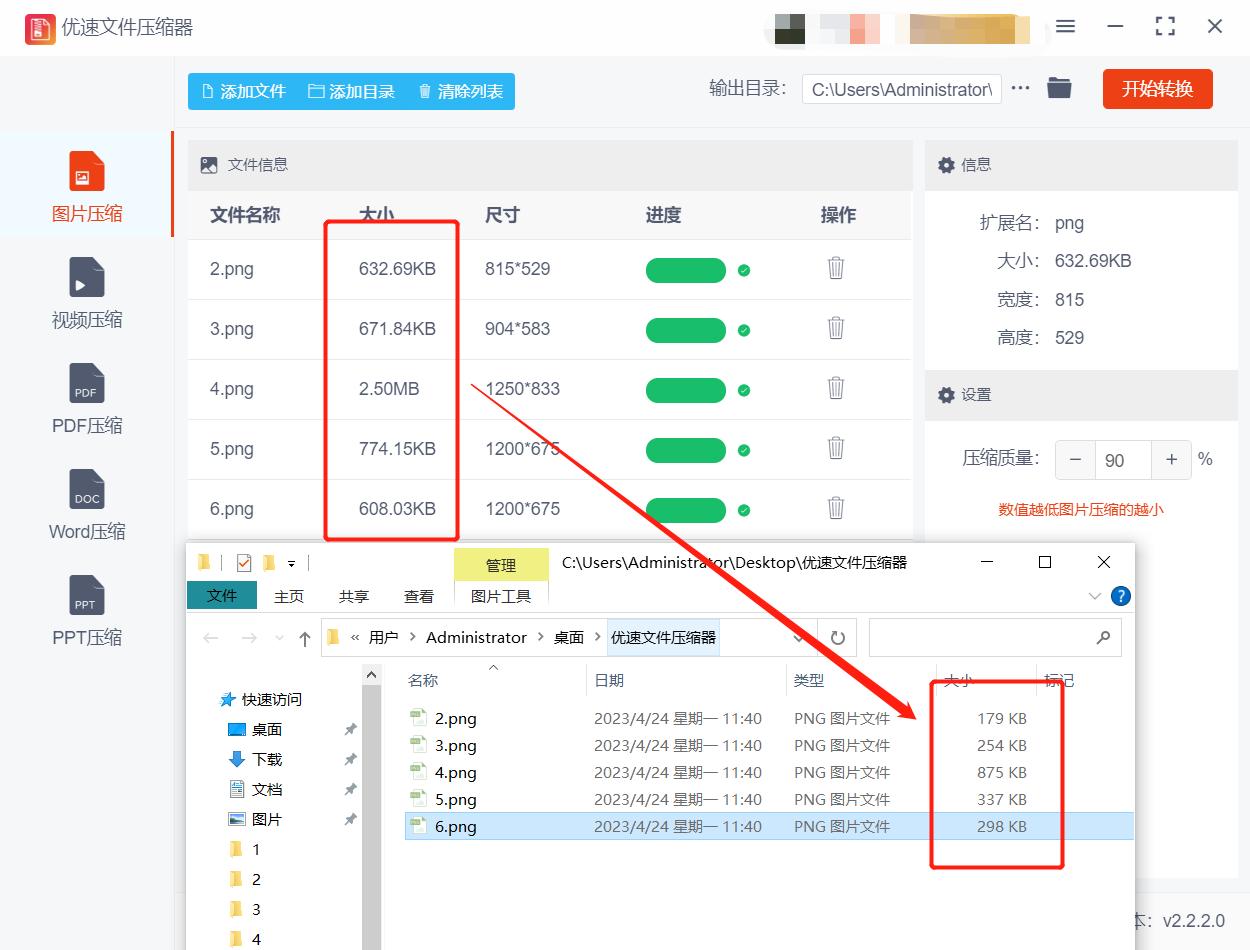The image size is (1250, 950).
Task: Open the folder browse icon beside 输出目录
Action: (1059, 88)
